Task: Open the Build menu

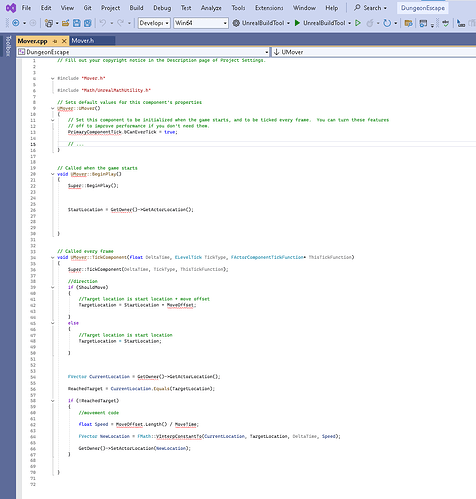Action: coord(136,8)
